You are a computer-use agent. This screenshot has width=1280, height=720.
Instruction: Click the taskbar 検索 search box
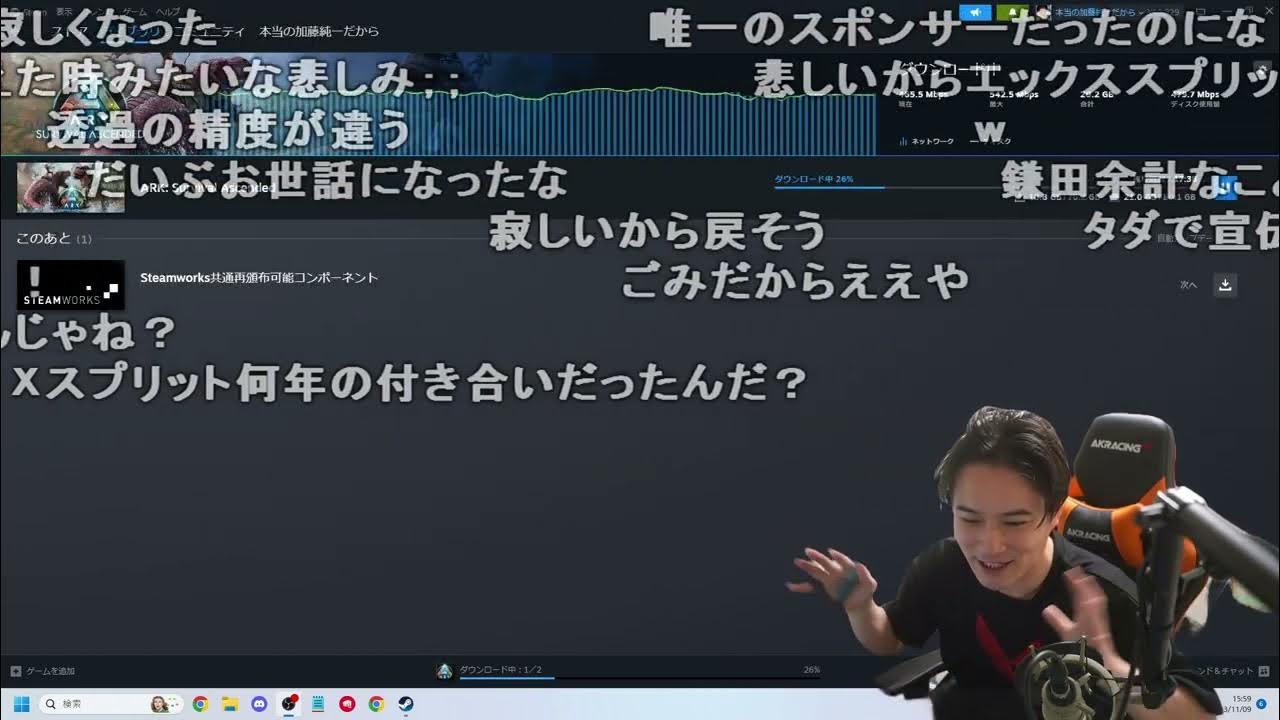point(111,704)
